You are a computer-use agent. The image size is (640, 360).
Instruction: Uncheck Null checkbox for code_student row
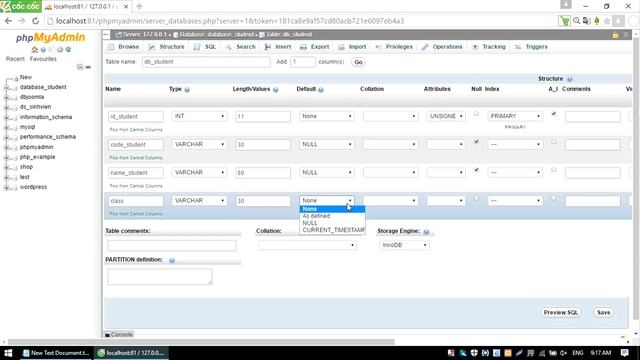pos(476,142)
